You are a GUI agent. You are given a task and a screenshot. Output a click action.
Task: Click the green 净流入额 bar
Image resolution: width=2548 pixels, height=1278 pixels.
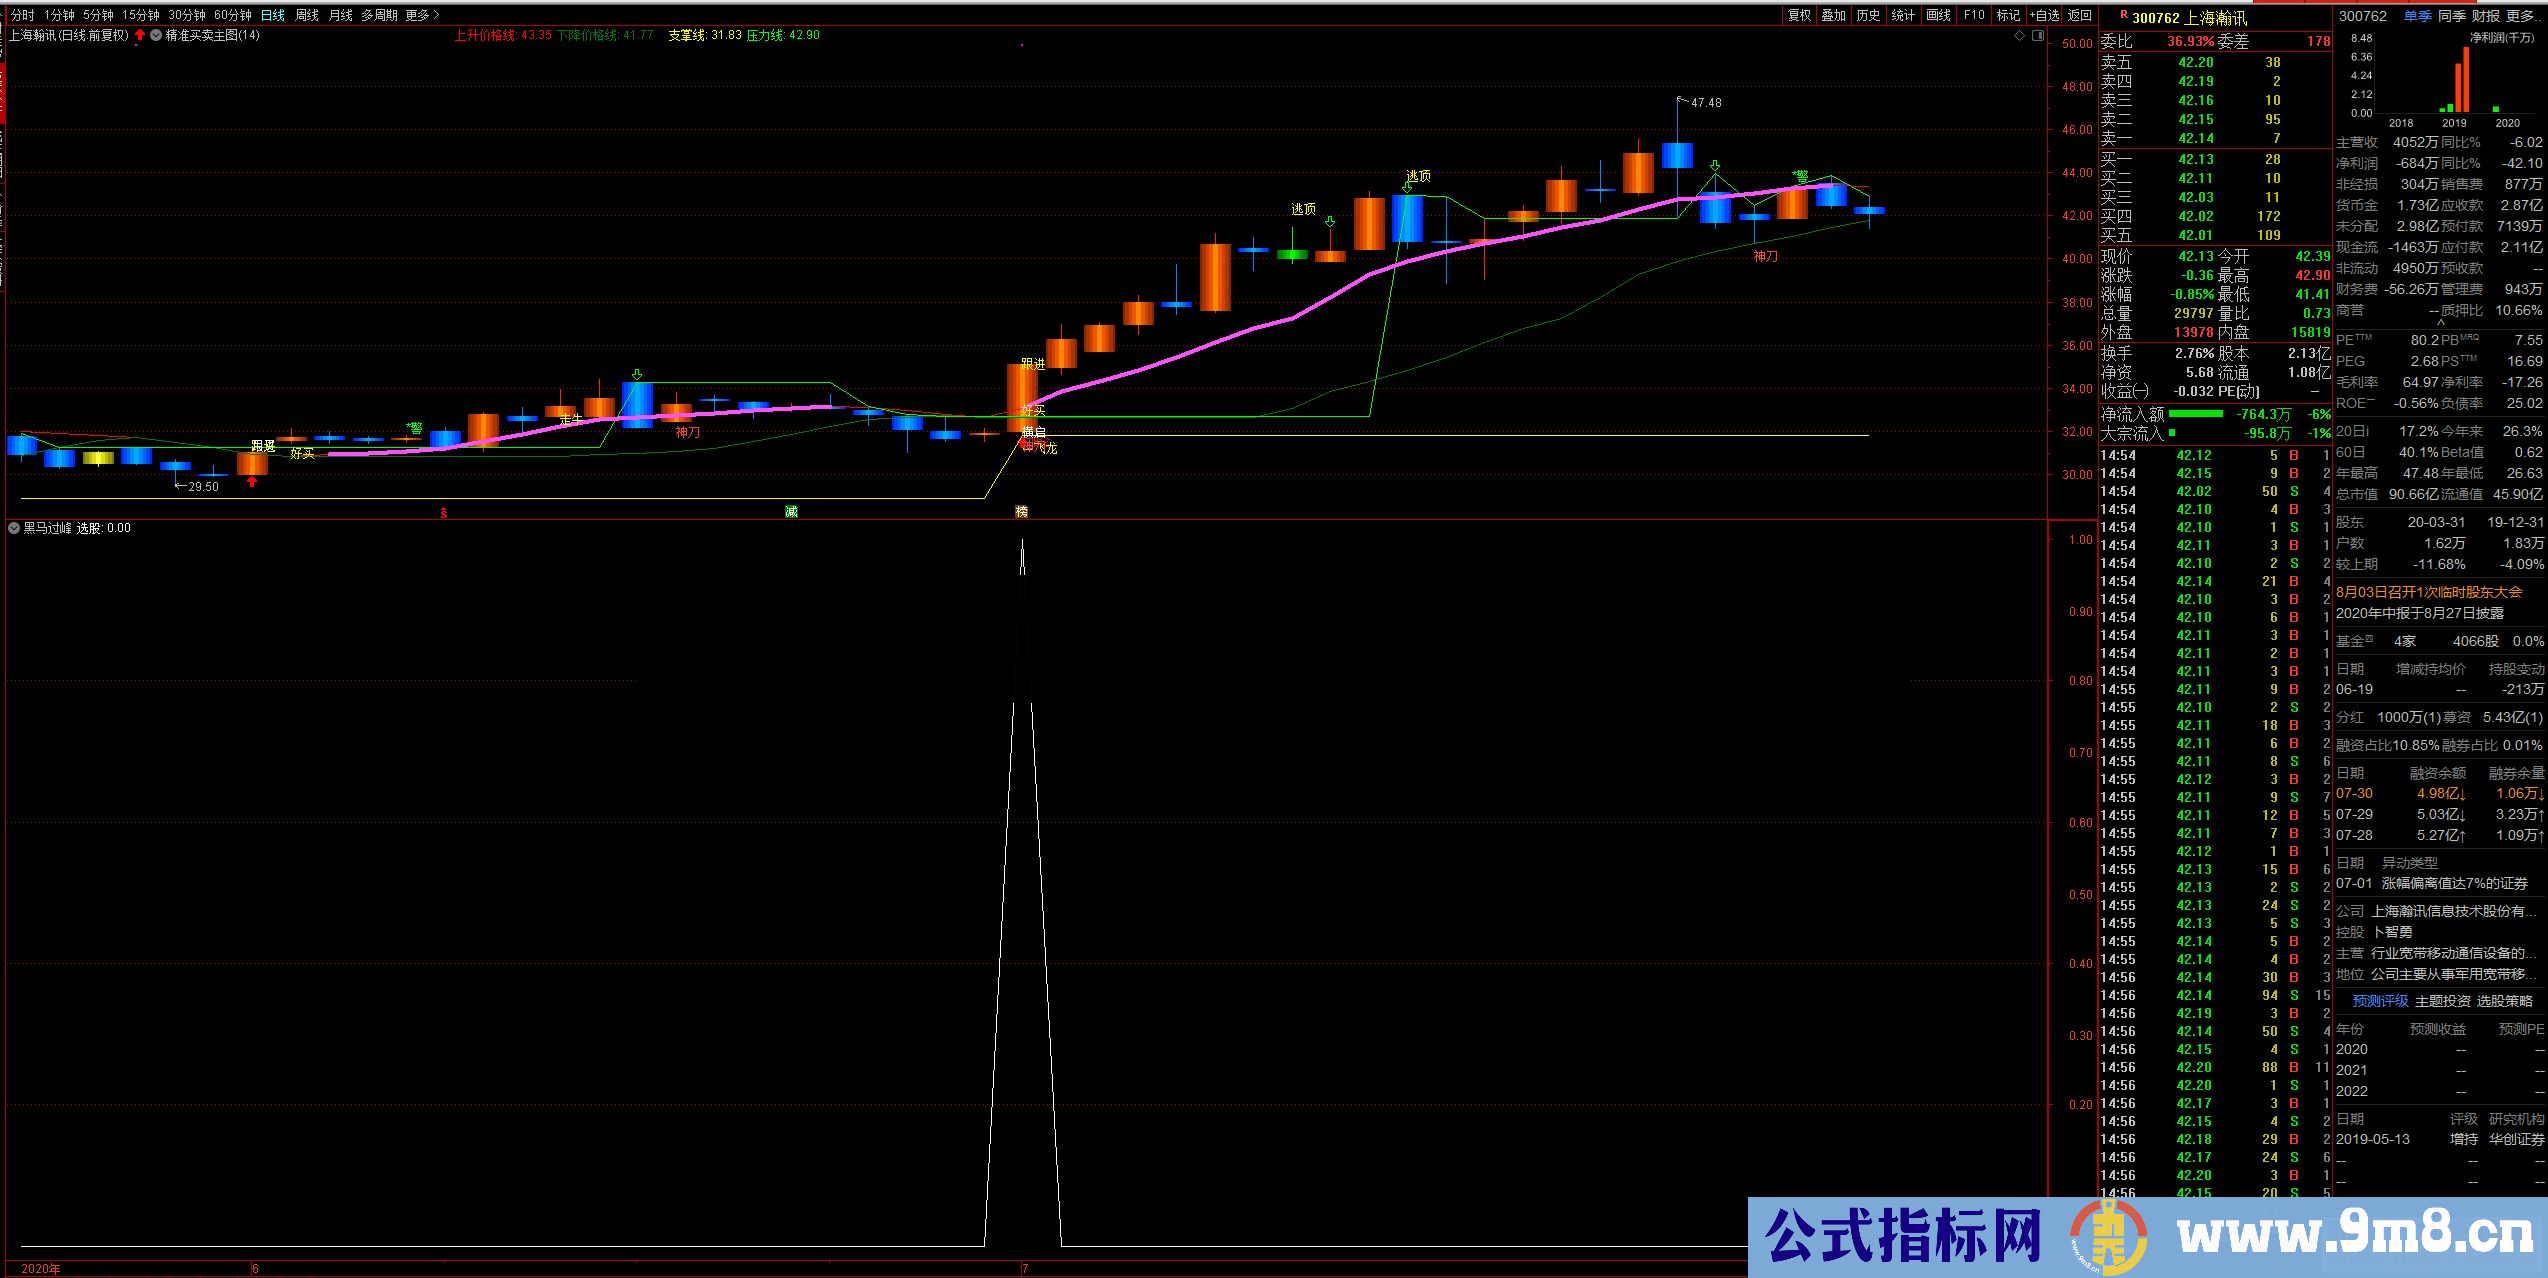(2195, 414)
